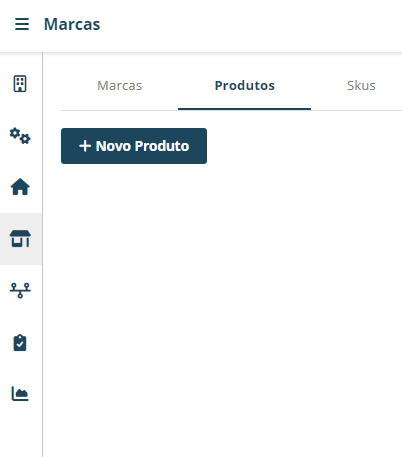Viewport: 402px width, 457px height.
Task: Click the Novo Produto button
Action: point(134,146)
